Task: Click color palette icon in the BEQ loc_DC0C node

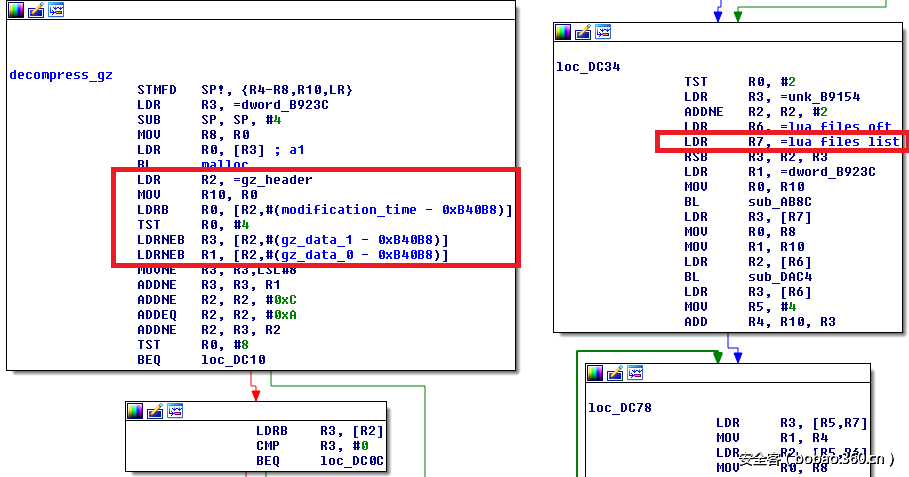Action: (134, 411)
